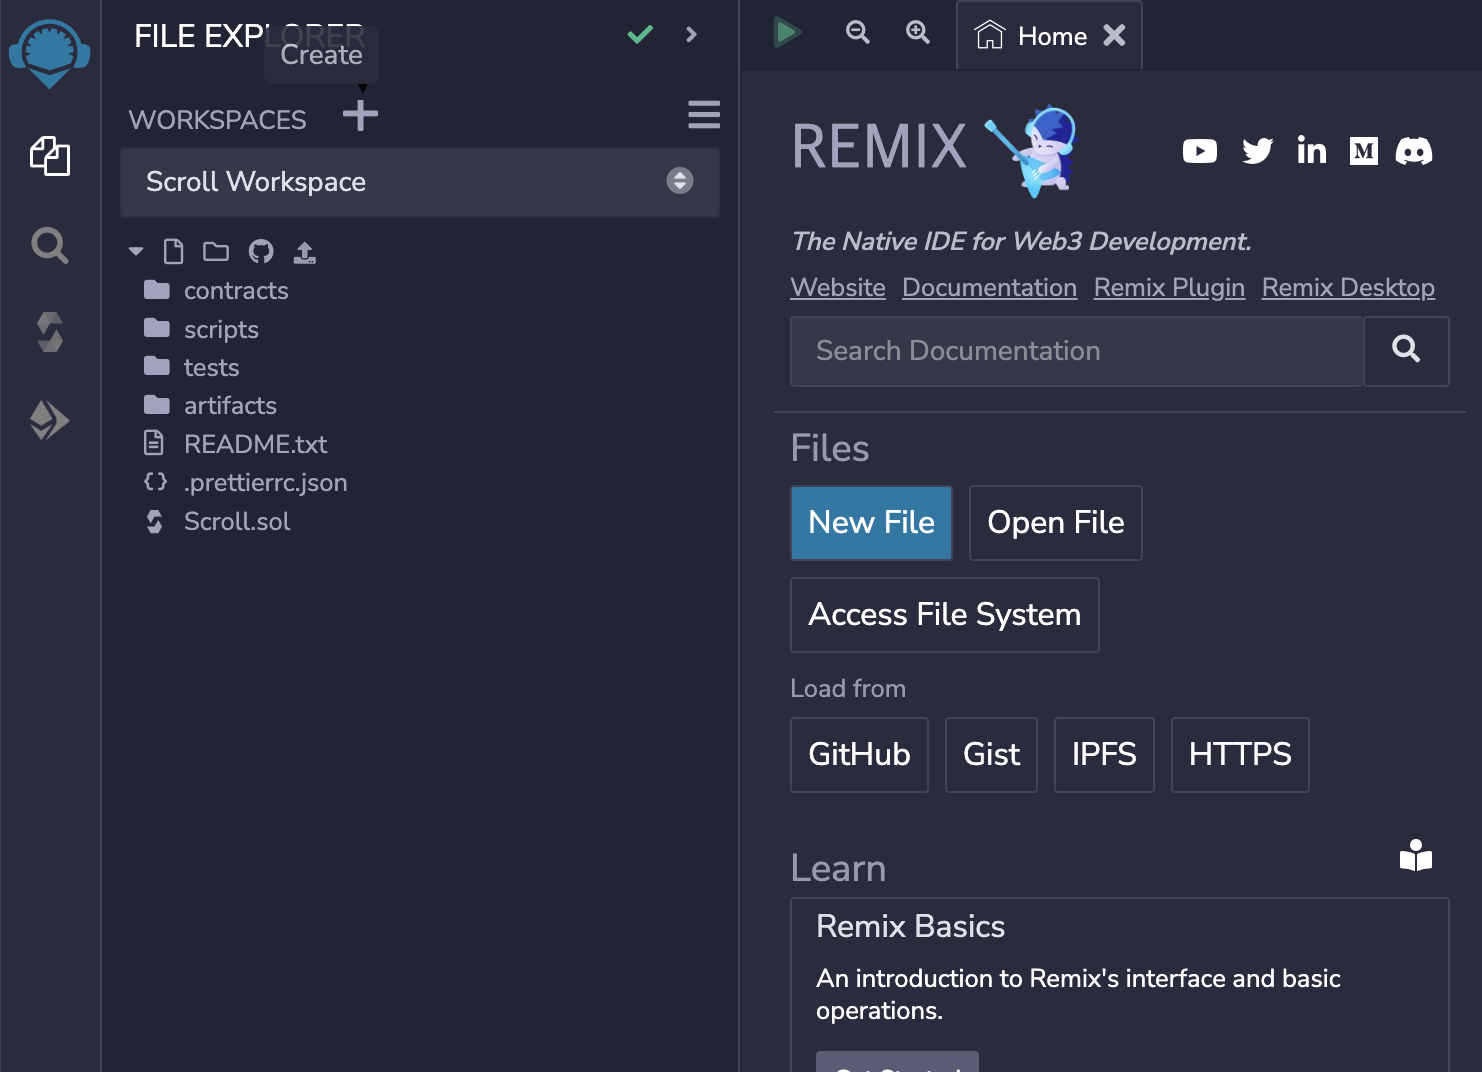Click the Remix mascot logo image
The image size is (1482, 1072).
click(1032, 151)
